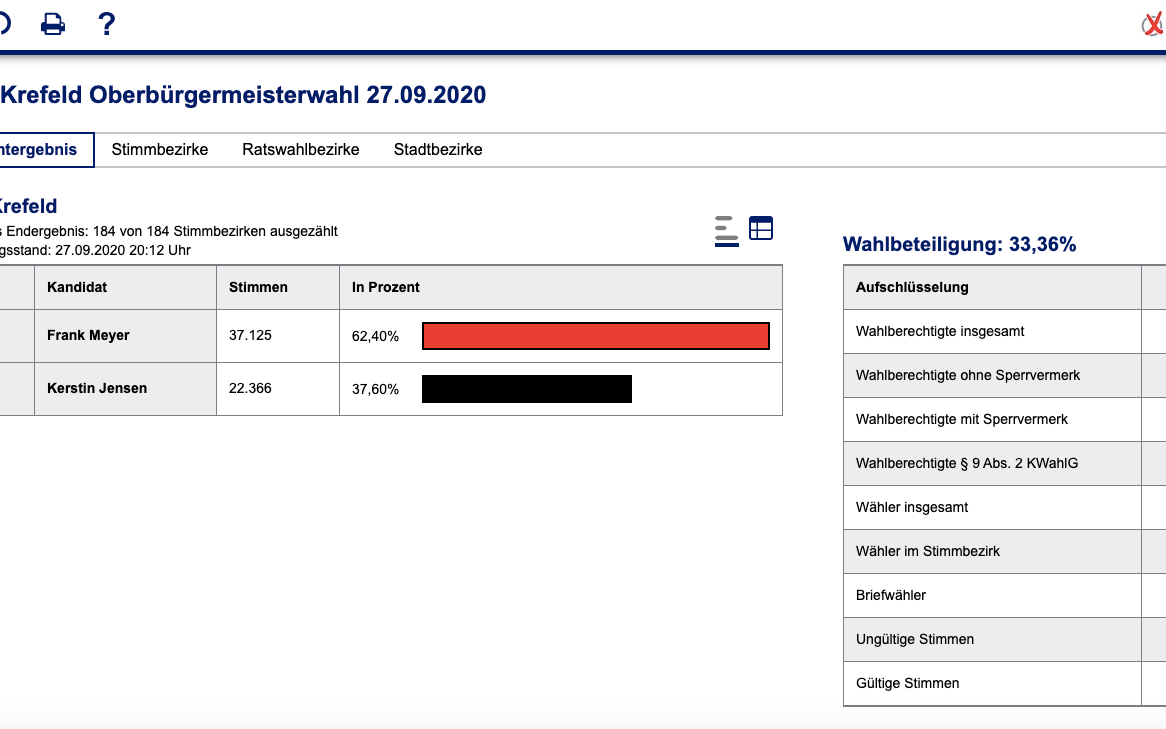
Task: Select the Kerstin Jensen candidate name
Action: coord(97,388)
